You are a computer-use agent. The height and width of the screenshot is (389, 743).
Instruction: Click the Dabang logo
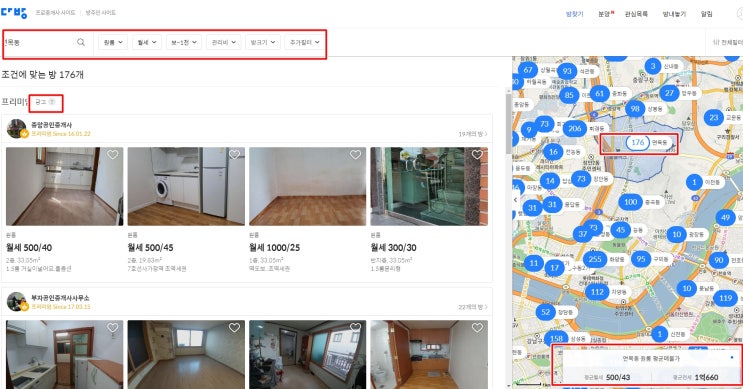coord(14,12)
